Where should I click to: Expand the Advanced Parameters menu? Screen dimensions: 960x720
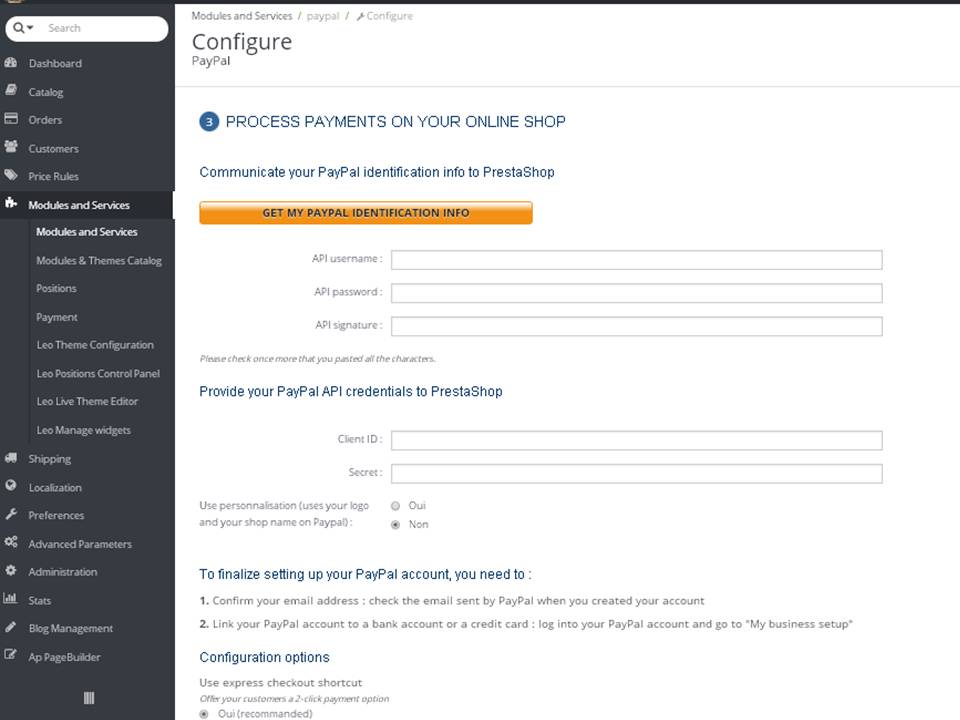pos(79,544)
